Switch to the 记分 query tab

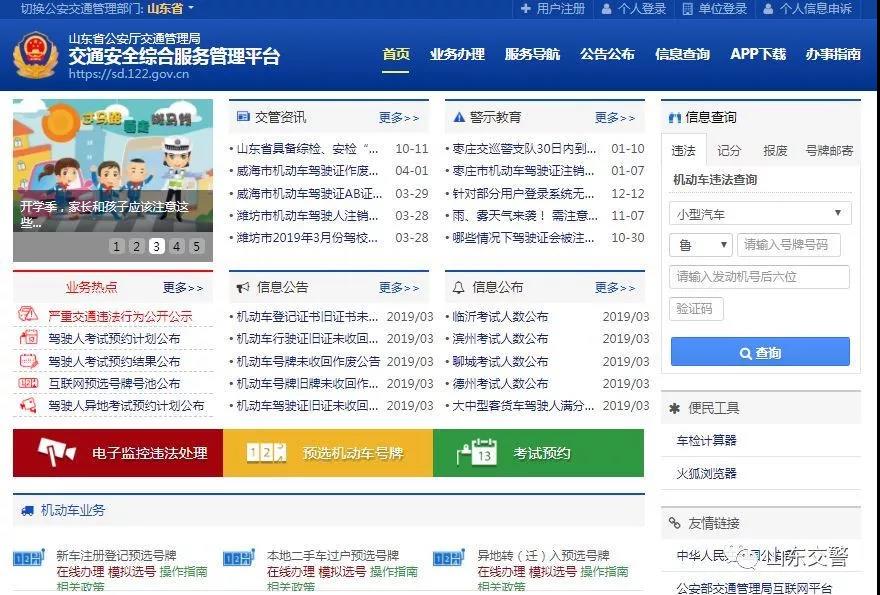[729, 150]
